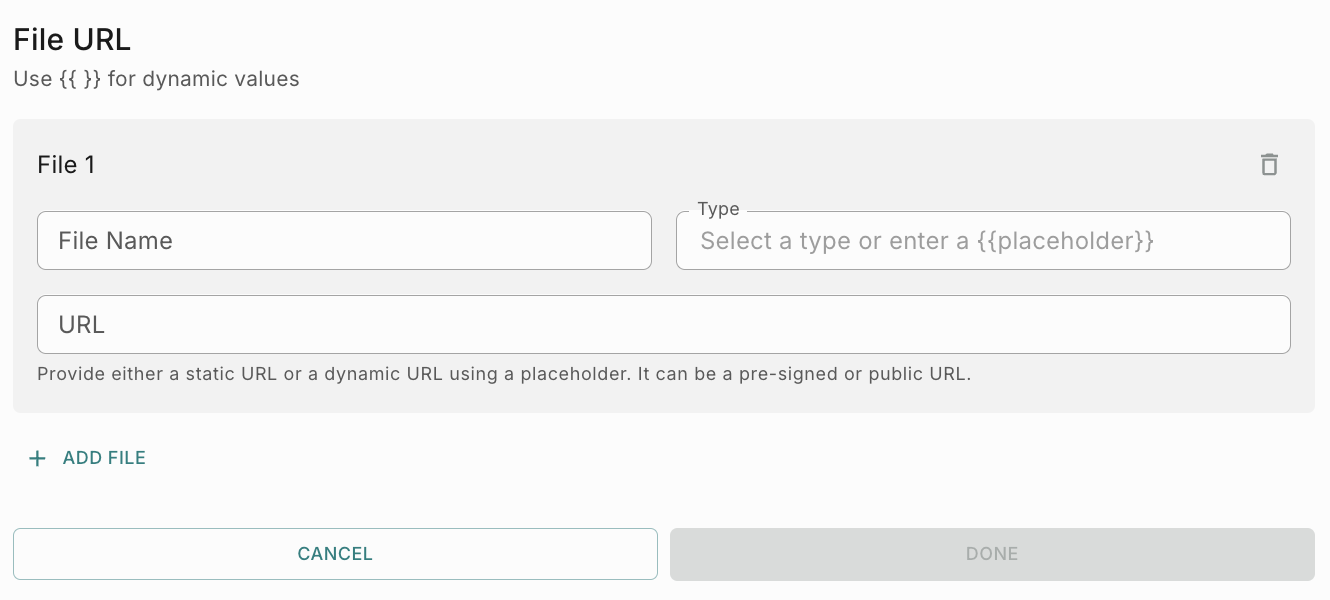Image resolution: width=1330 pixels, height=600 pixels.
Task: Click the disabled DONE button
Action: point(991,553)
